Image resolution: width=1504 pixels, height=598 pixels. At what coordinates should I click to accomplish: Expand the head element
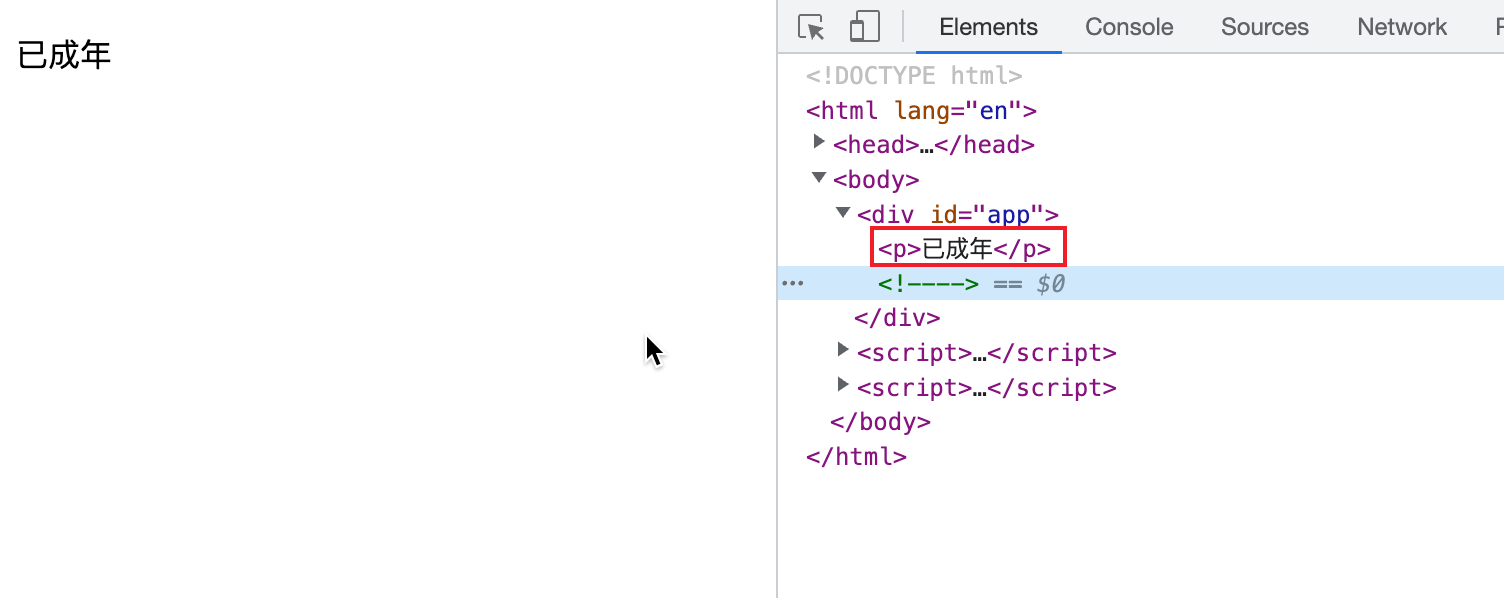(x=820, y=143)
